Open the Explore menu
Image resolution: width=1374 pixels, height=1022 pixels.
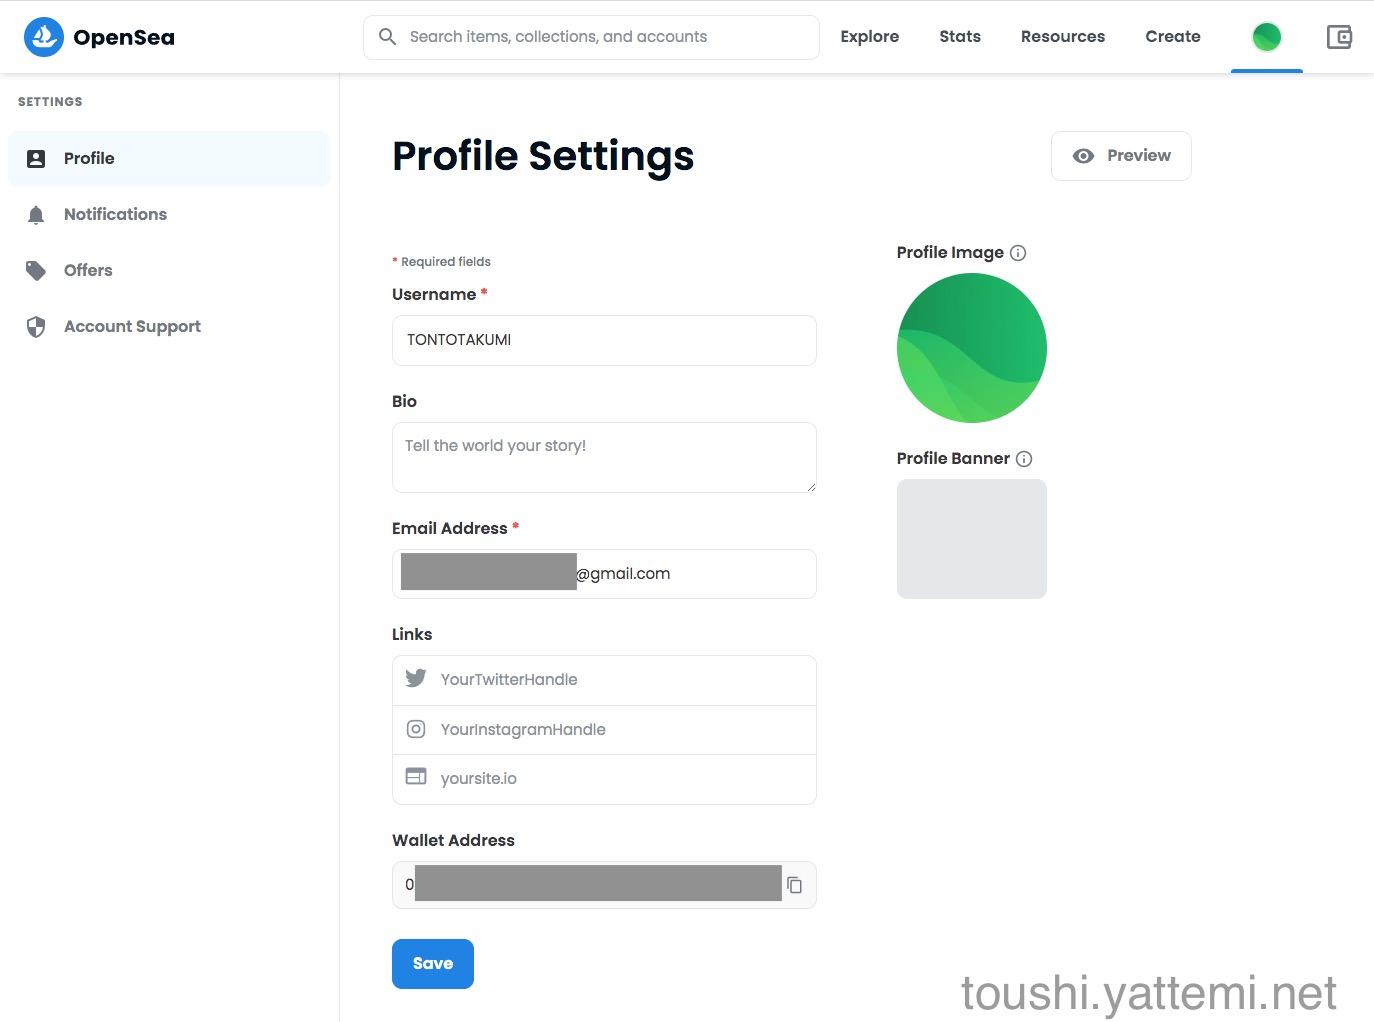[x=869, y=37]
